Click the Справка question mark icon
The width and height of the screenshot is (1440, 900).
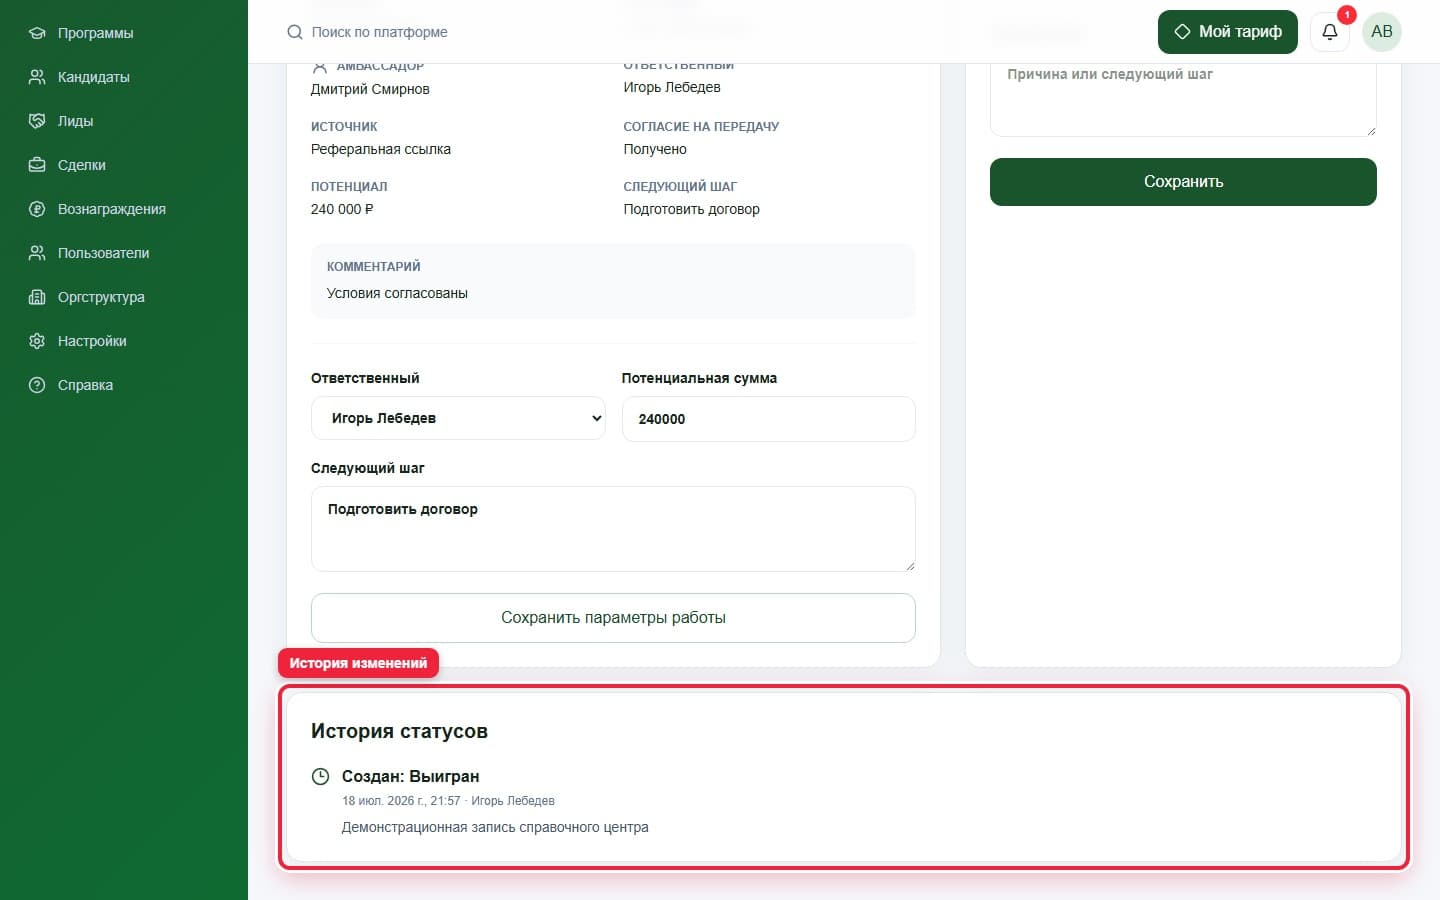[37, 385]
